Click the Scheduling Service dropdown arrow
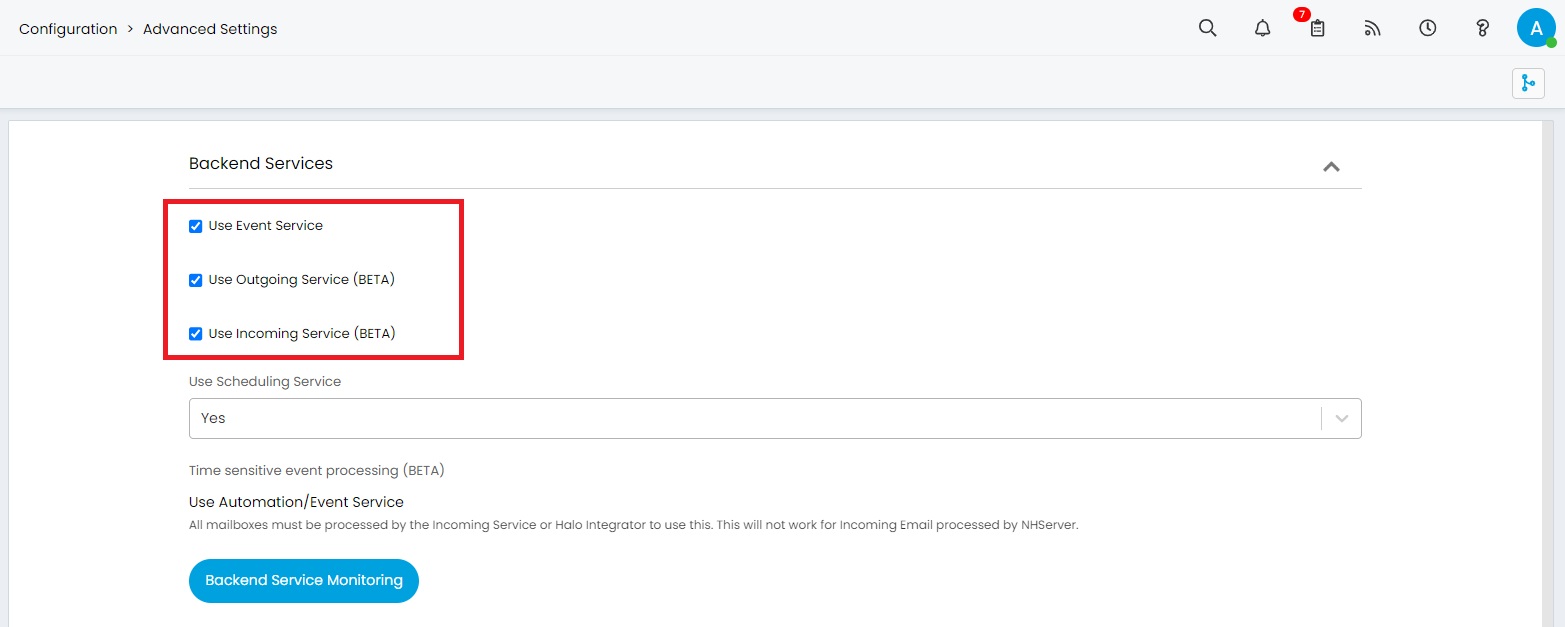Screen dimensions: 1565x627 [x=1341, y=418]
